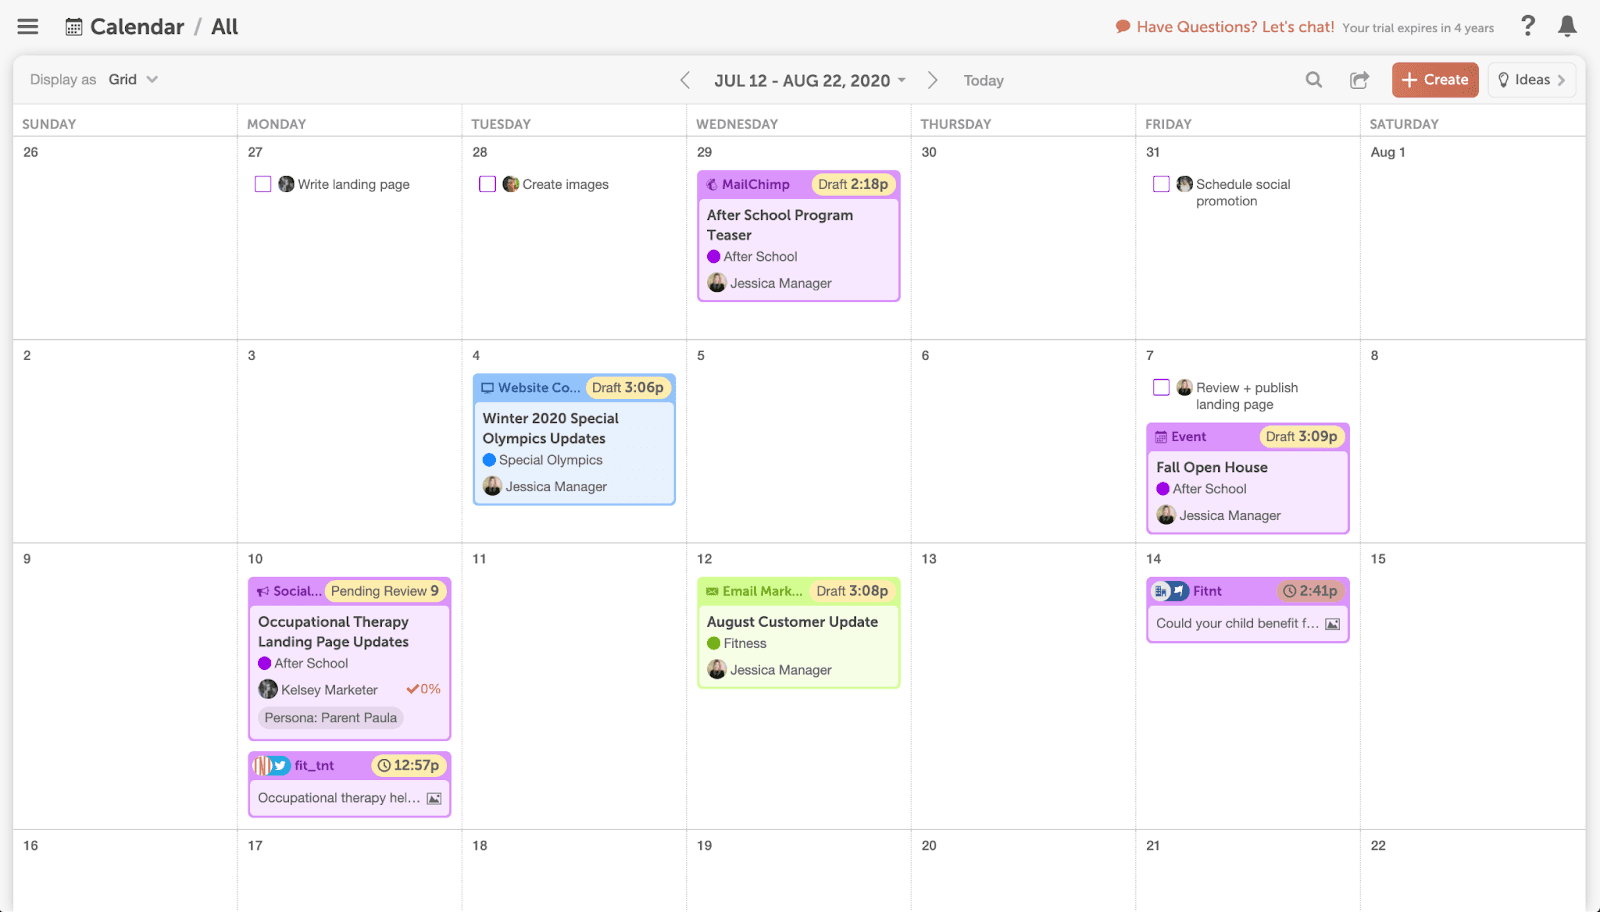The width and height of the screenshot is (1600, 912).
Task: Check the Schedule social promotion task
Action: coord(1161,184)
